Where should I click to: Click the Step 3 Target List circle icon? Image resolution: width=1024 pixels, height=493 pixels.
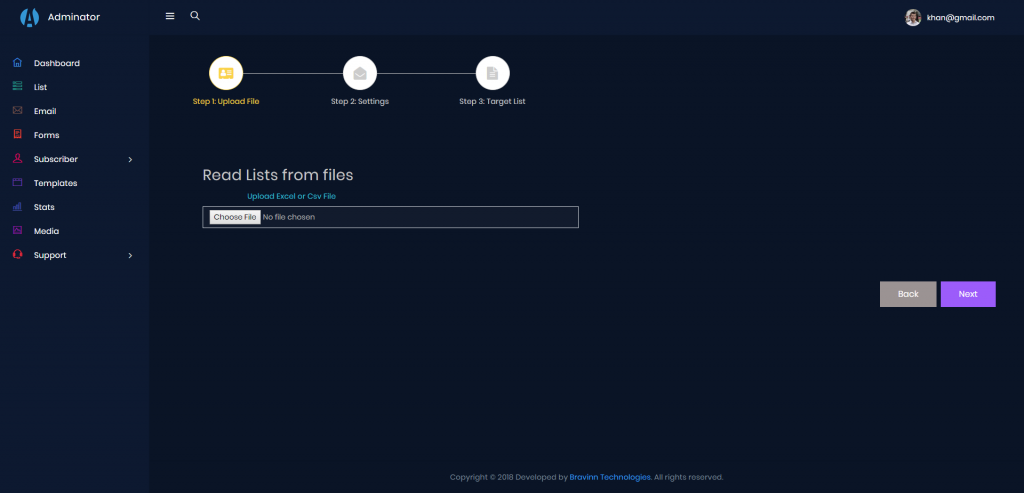click(x=492, y=73)
